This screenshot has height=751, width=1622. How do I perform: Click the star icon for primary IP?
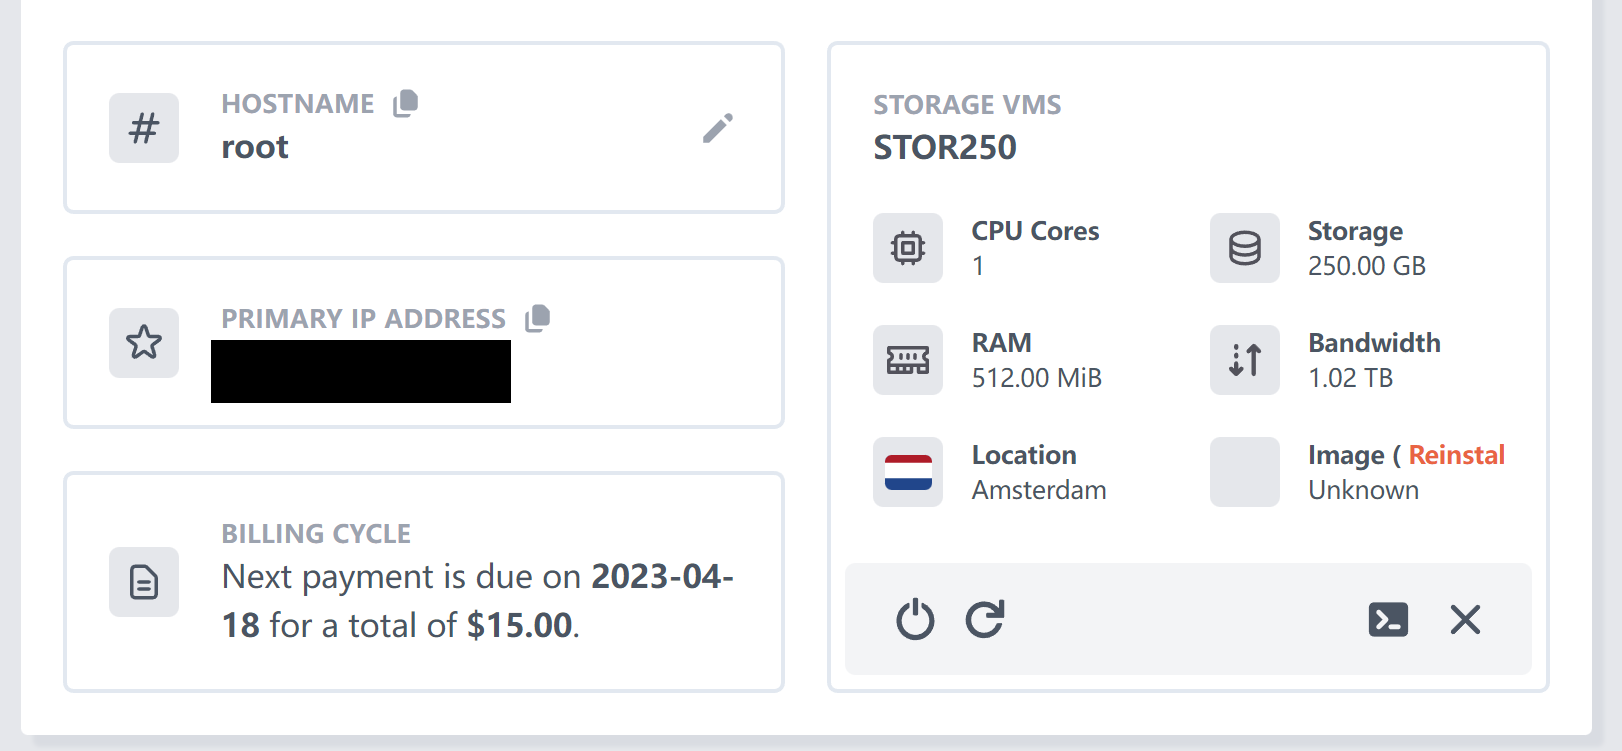coord(144,343)
